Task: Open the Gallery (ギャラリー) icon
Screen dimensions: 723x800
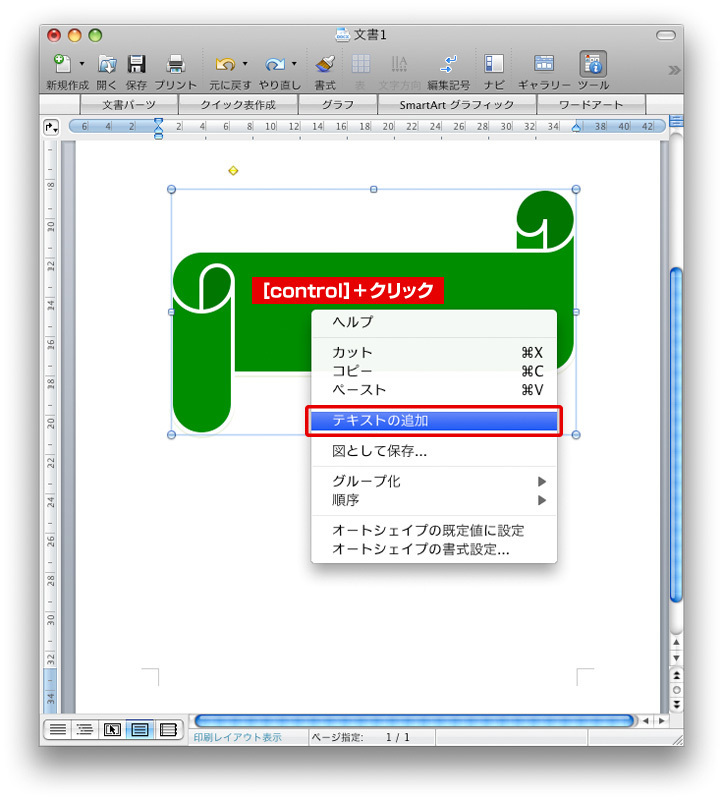Action: [x=544, y=65]
